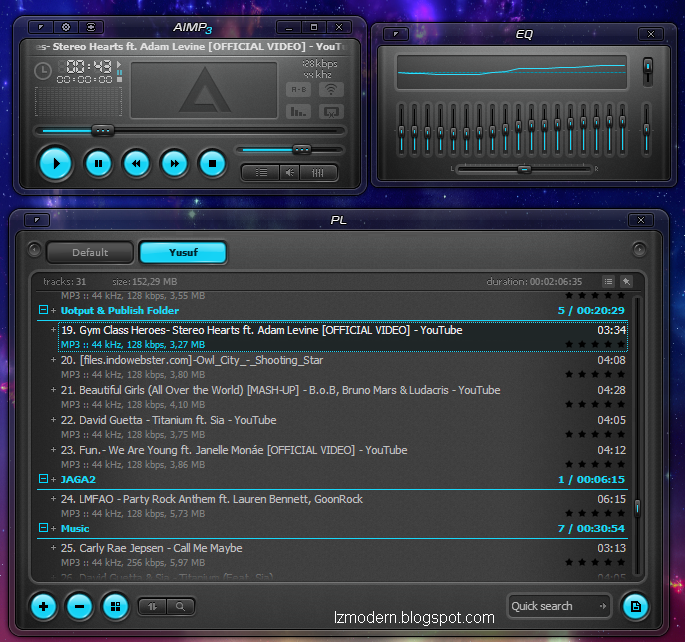Toggle the equalizer window button
Viewport: 685px width, 642px height.
click(318, 173)
